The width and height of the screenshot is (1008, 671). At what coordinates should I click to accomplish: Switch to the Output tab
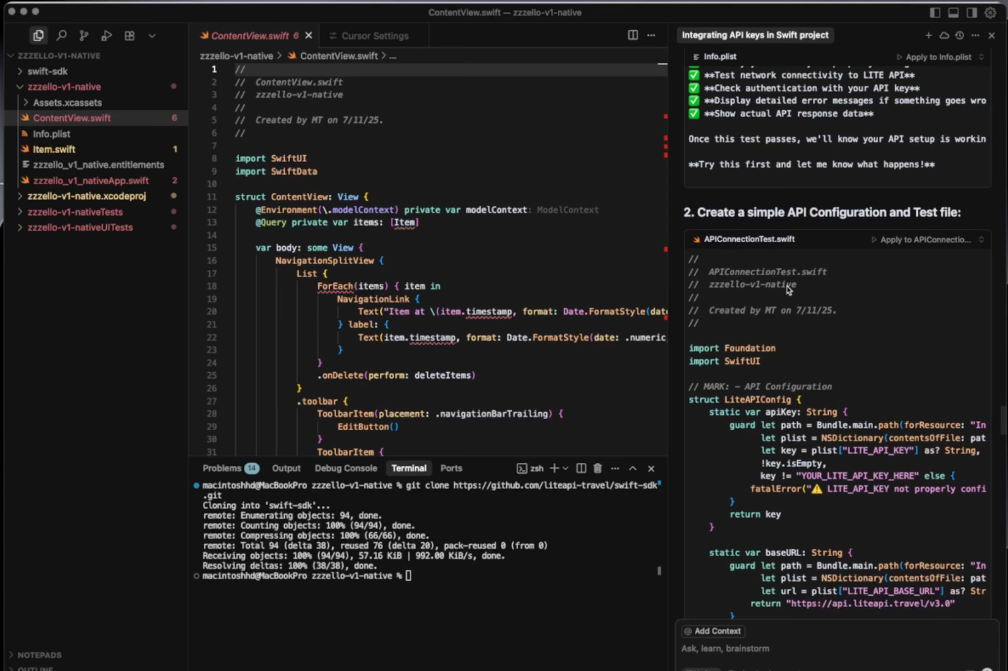point(286,467)
